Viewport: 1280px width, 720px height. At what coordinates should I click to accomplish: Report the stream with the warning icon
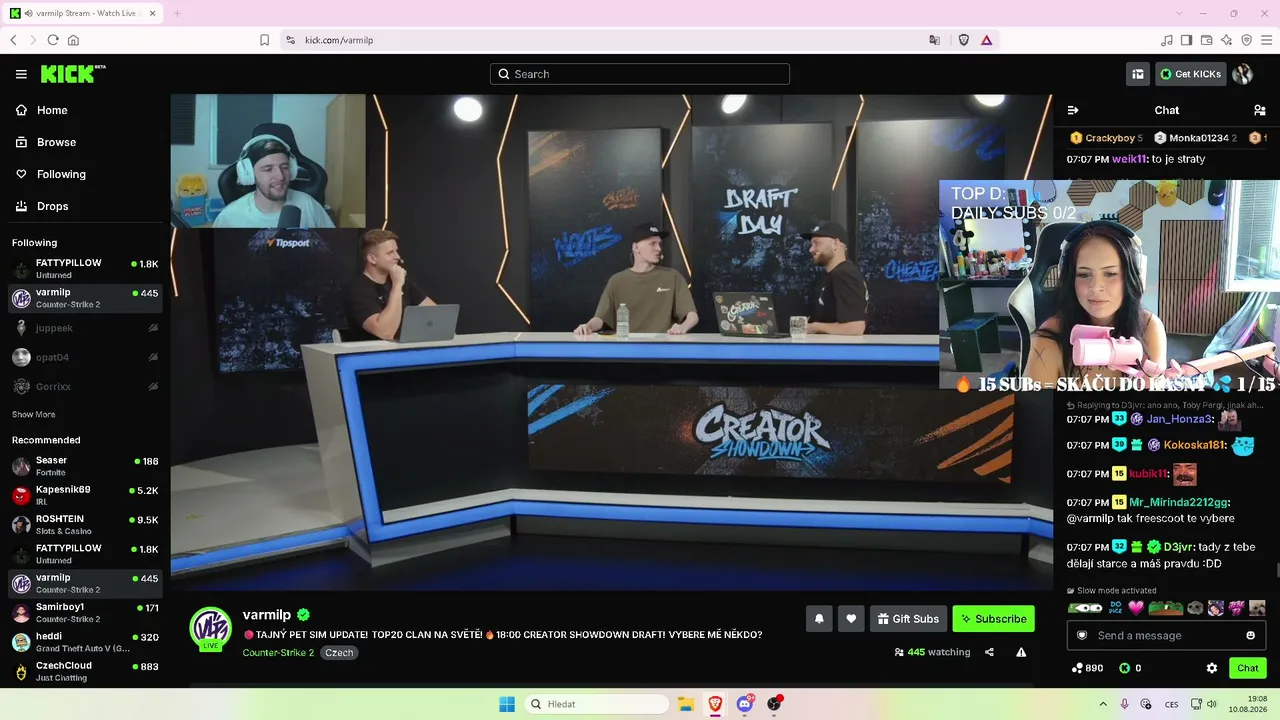click(1021, 652)
